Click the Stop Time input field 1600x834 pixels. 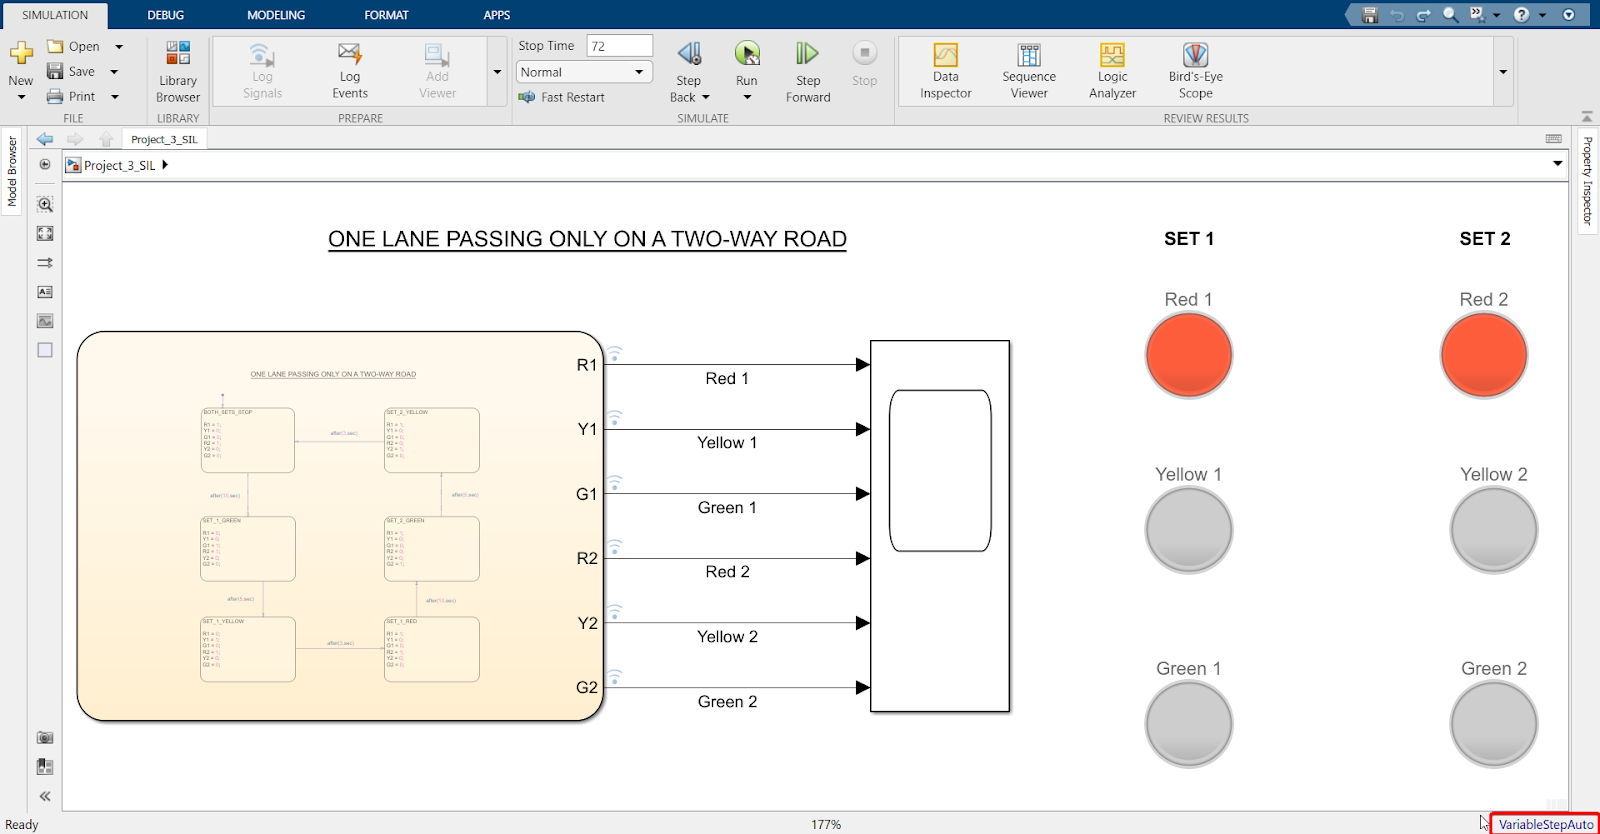619,46
